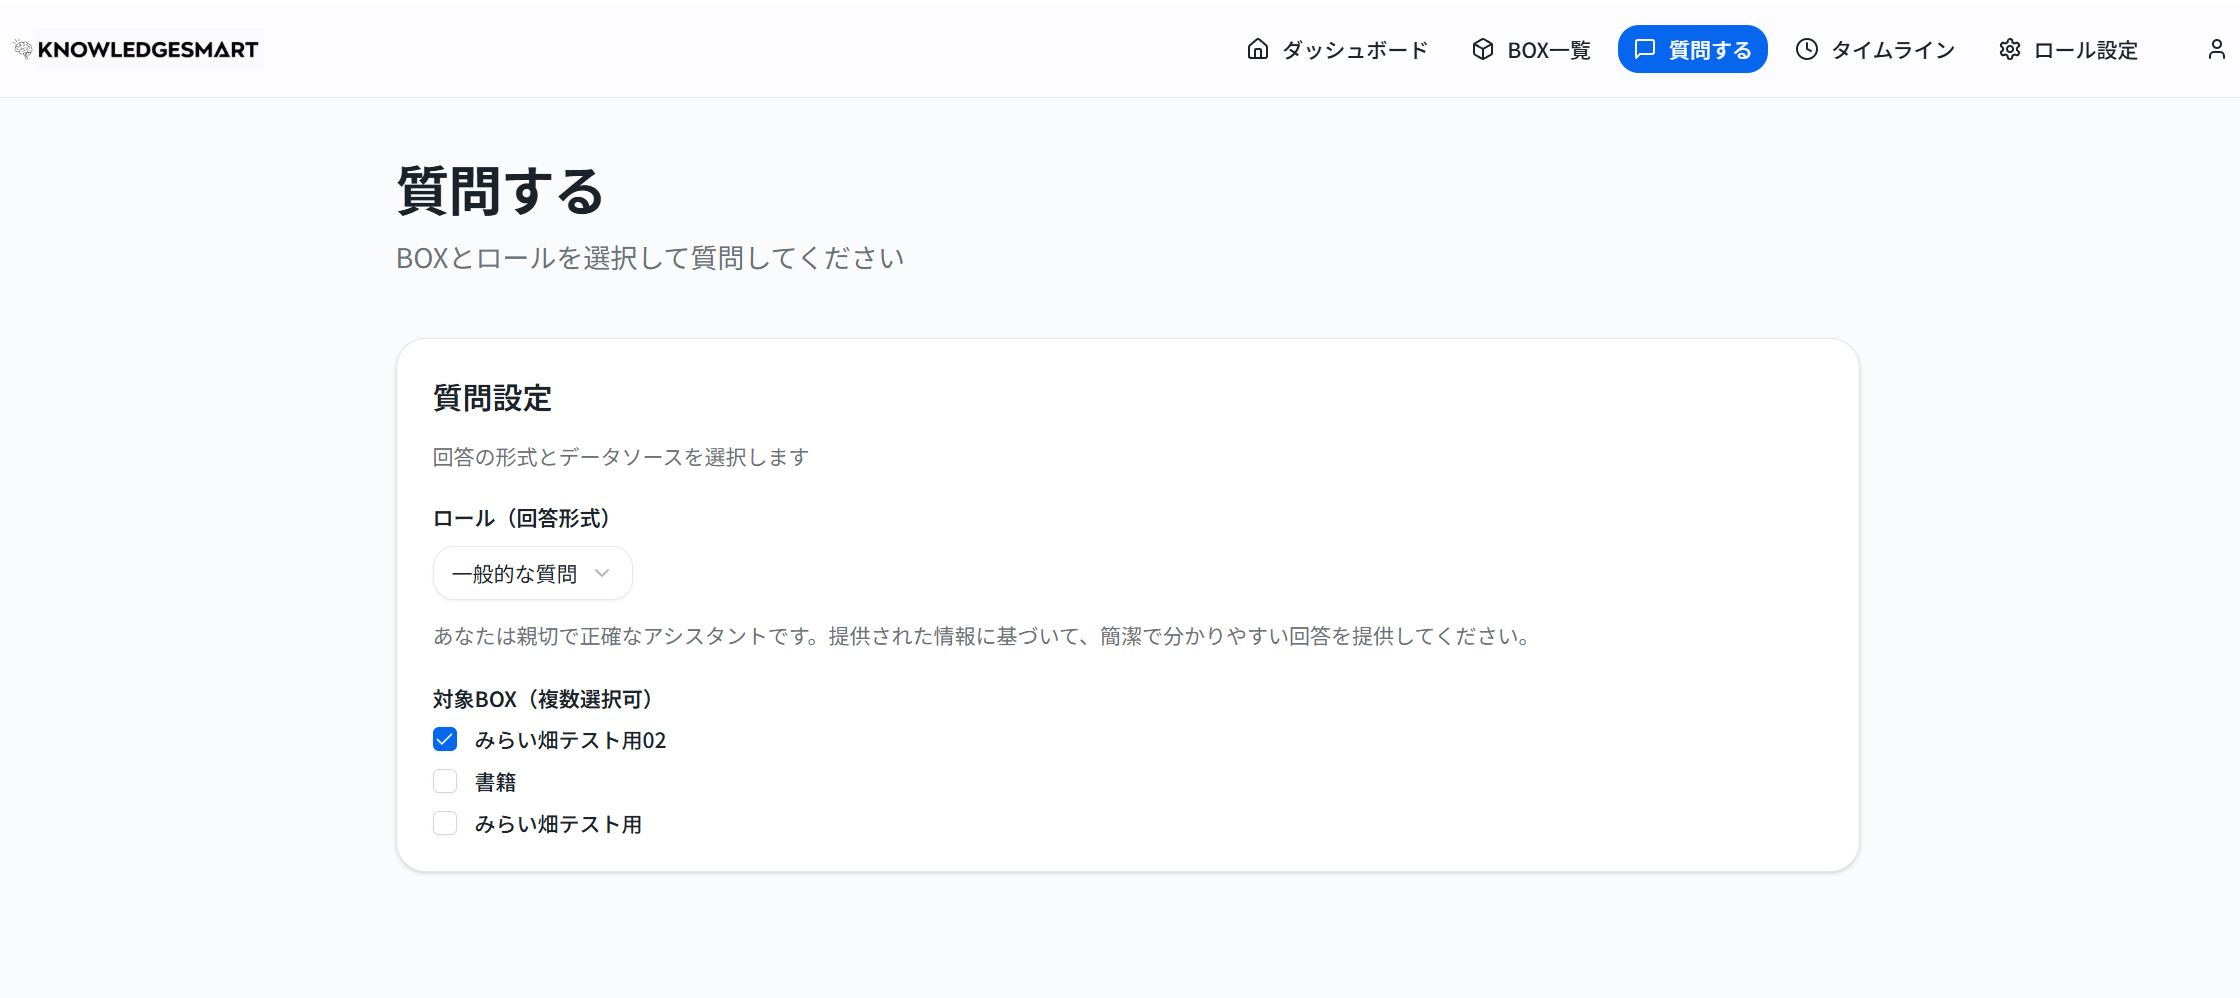This screenshot has height=998, width=2240.
Task: Open settings via the gear icon
Action: click(2009, 48)
